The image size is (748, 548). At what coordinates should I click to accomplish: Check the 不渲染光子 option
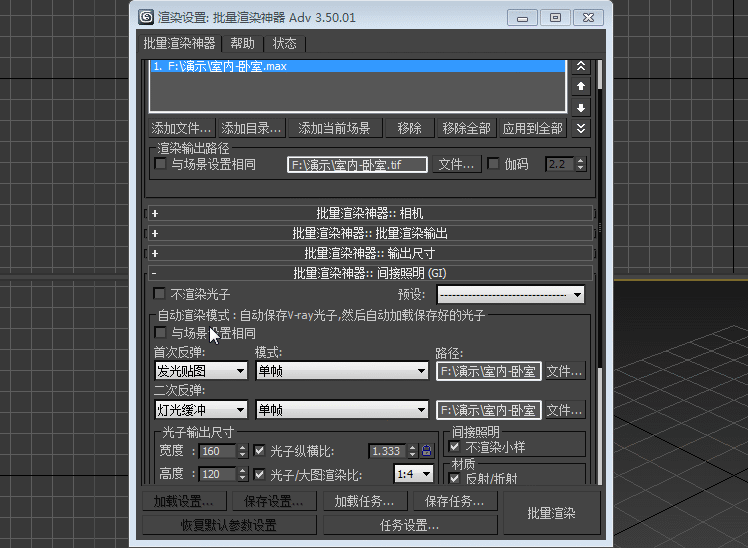coord(159,293)
